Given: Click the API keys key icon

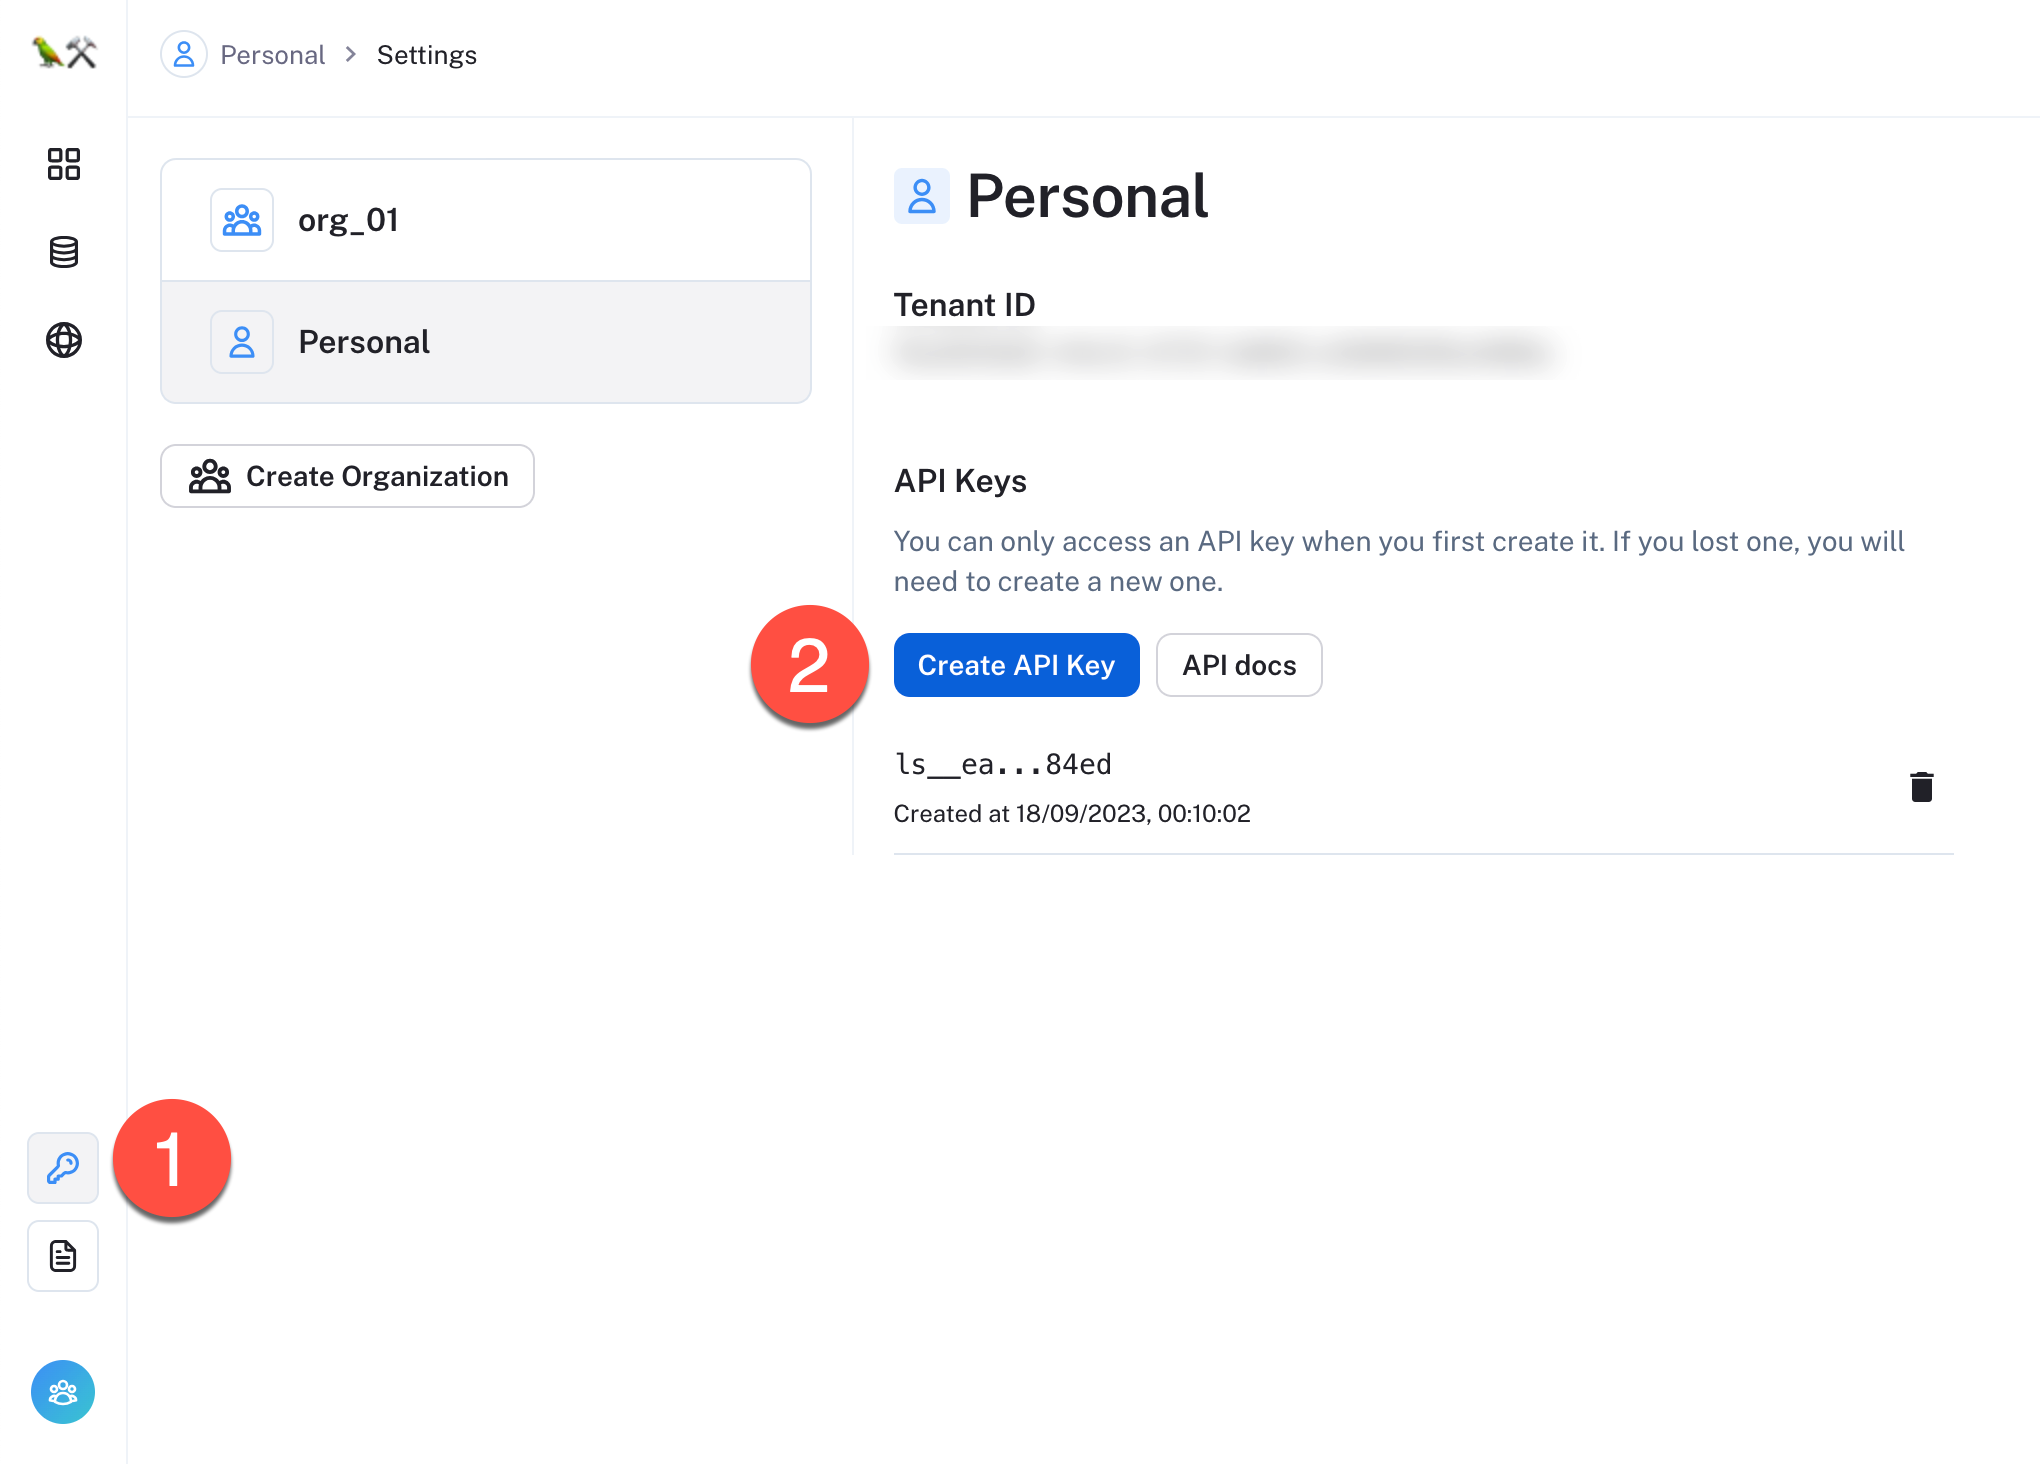Looking at the screenshot, I should [x=63, y=1168].
